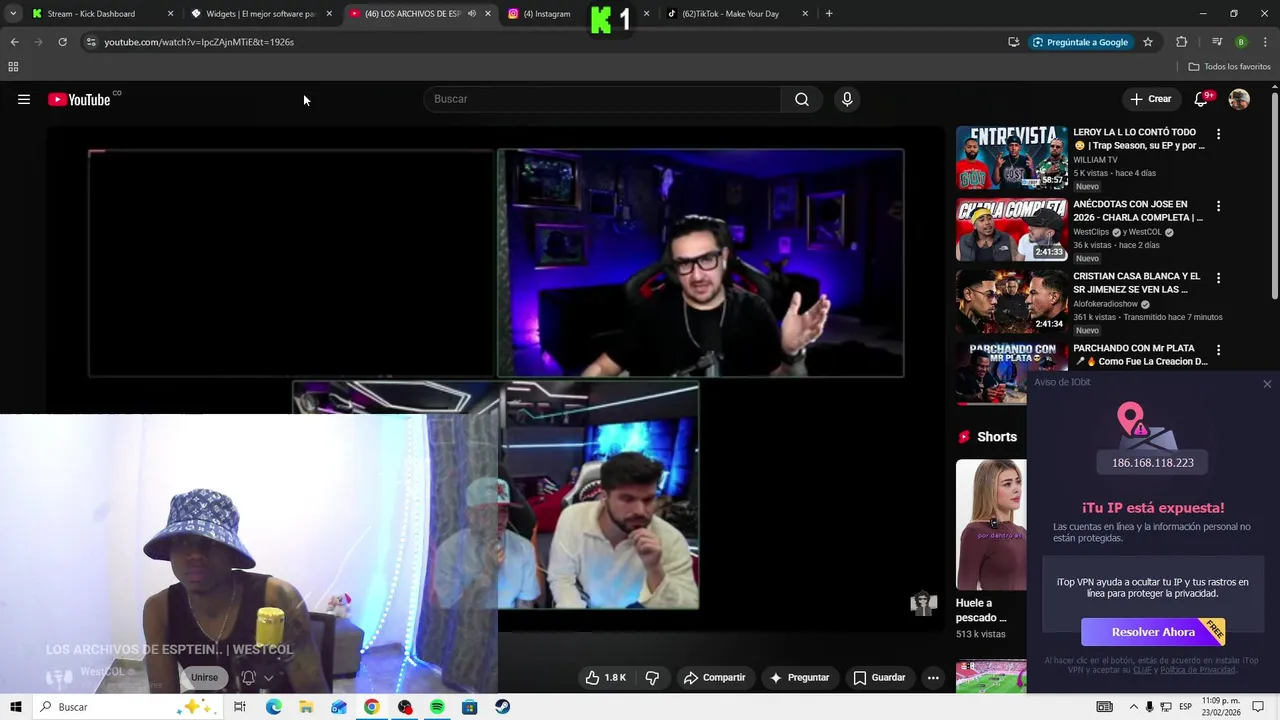Switch to Widgets El mejor software tab
Screen dimensions: 1280x720
click(260, 14)
